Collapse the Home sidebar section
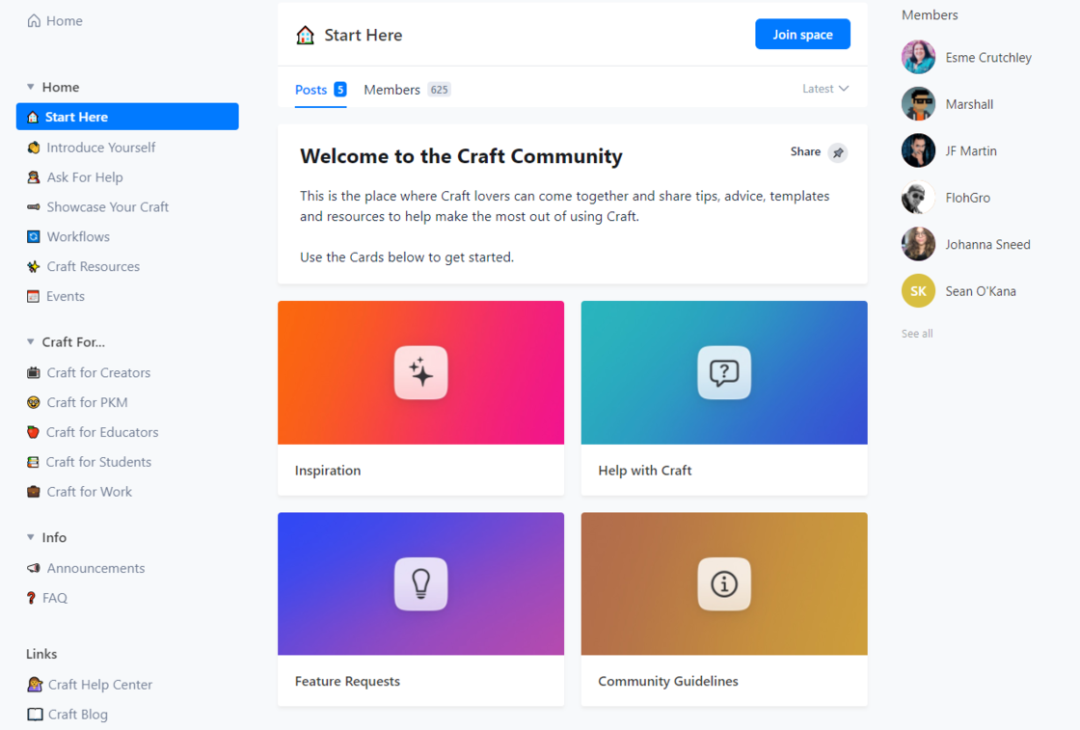Viewport: 1080px width, 730px height. coord(30,87)
